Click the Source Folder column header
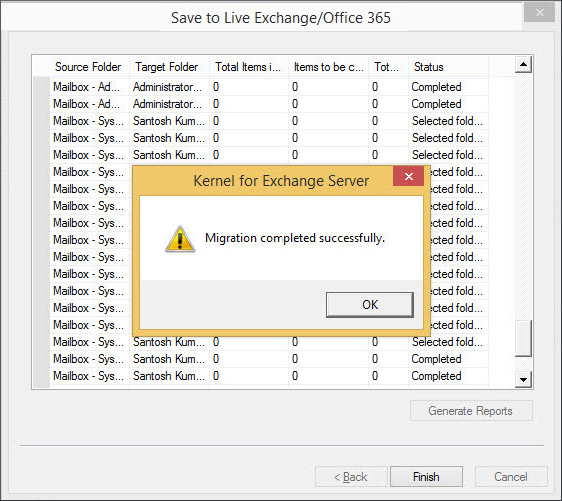Image resolution: width=562 pixels, height=501 pixels. (x=88, y=67)
